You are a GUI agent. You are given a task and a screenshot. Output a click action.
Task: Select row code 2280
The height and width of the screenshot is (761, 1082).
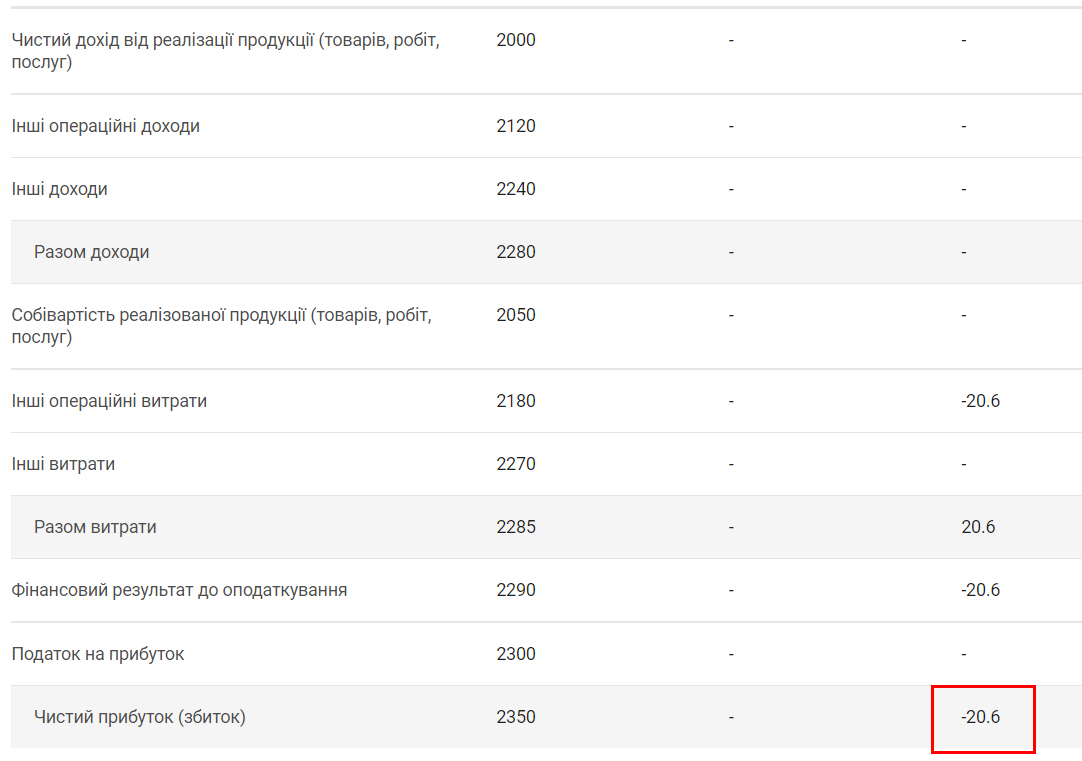(x=516, y=252)
